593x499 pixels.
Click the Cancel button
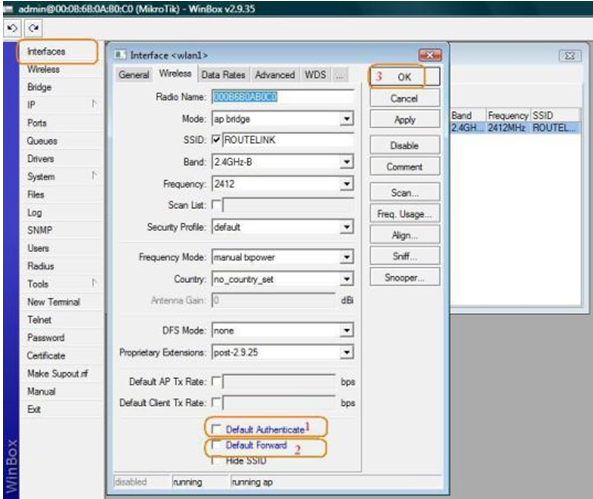click(x=404, y=98)
